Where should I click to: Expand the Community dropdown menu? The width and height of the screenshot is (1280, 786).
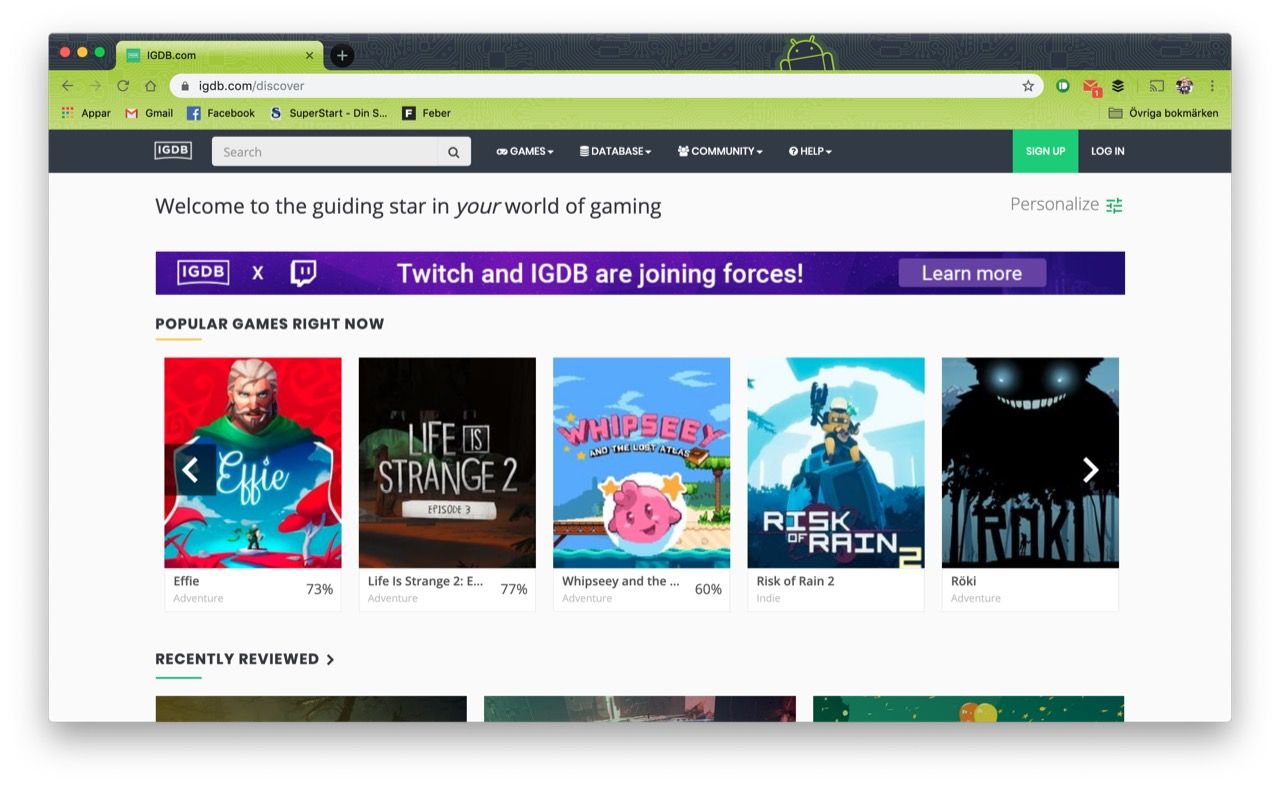(x=720, y=152)
